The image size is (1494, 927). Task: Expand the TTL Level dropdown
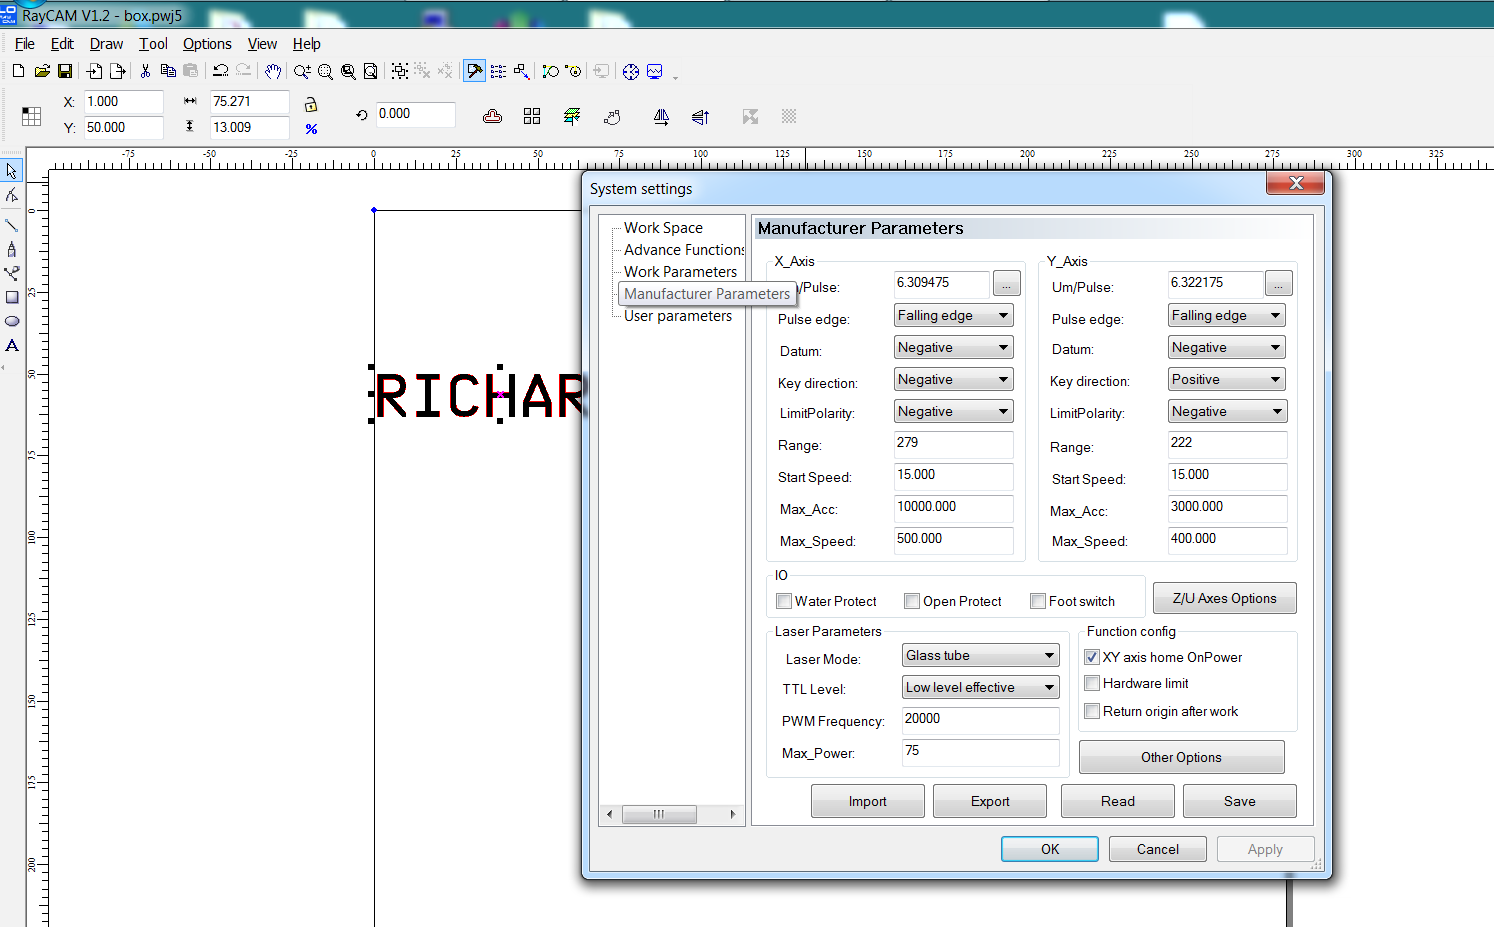pos(979,688)
